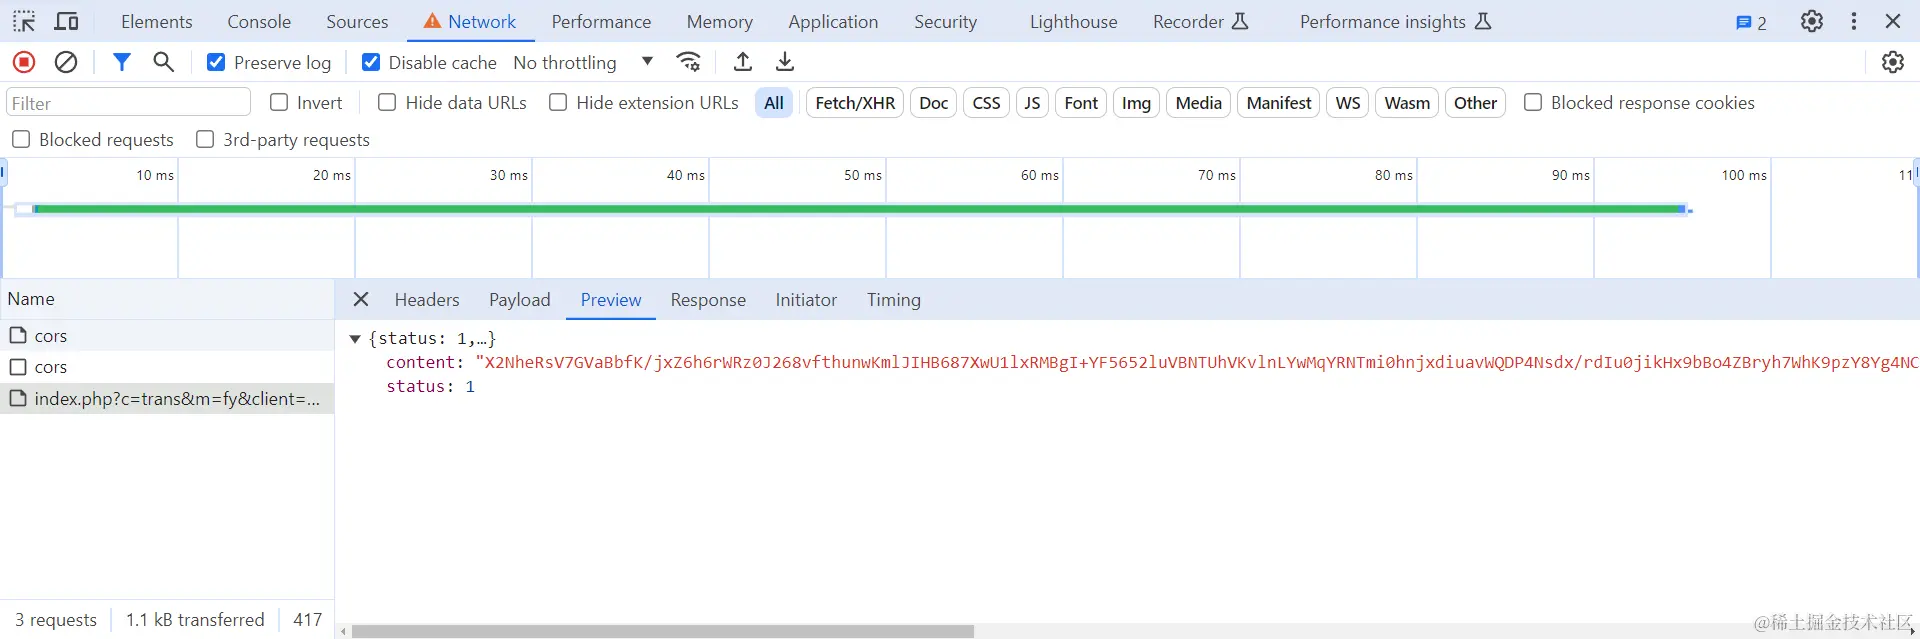
Task: Enable Blocked response cookies checkbox
Action: [x=1532, y=102]
